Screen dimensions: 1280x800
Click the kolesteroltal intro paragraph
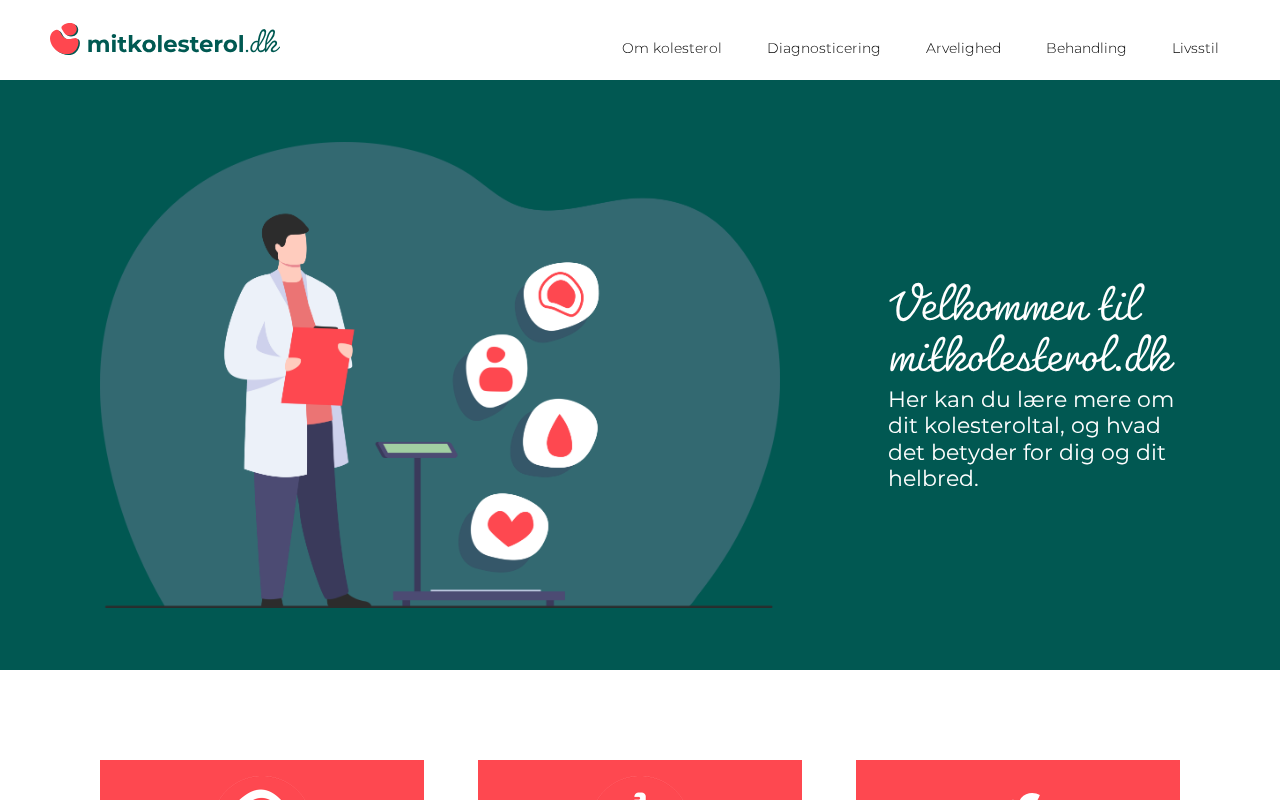[x=1031, y=439]
